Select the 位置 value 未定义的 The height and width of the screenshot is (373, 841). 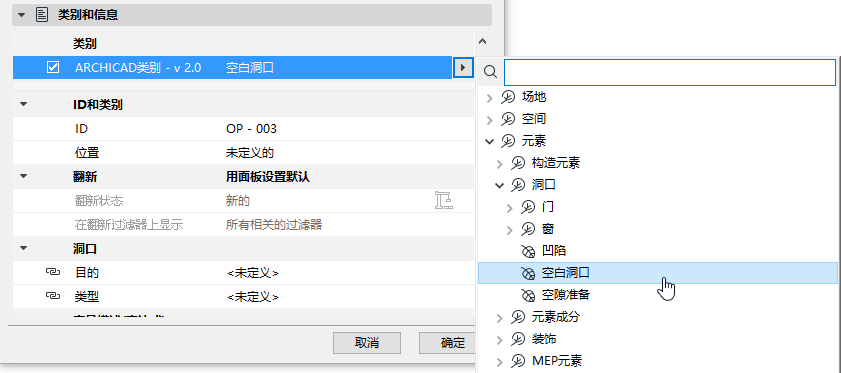[x=250, y=152]
